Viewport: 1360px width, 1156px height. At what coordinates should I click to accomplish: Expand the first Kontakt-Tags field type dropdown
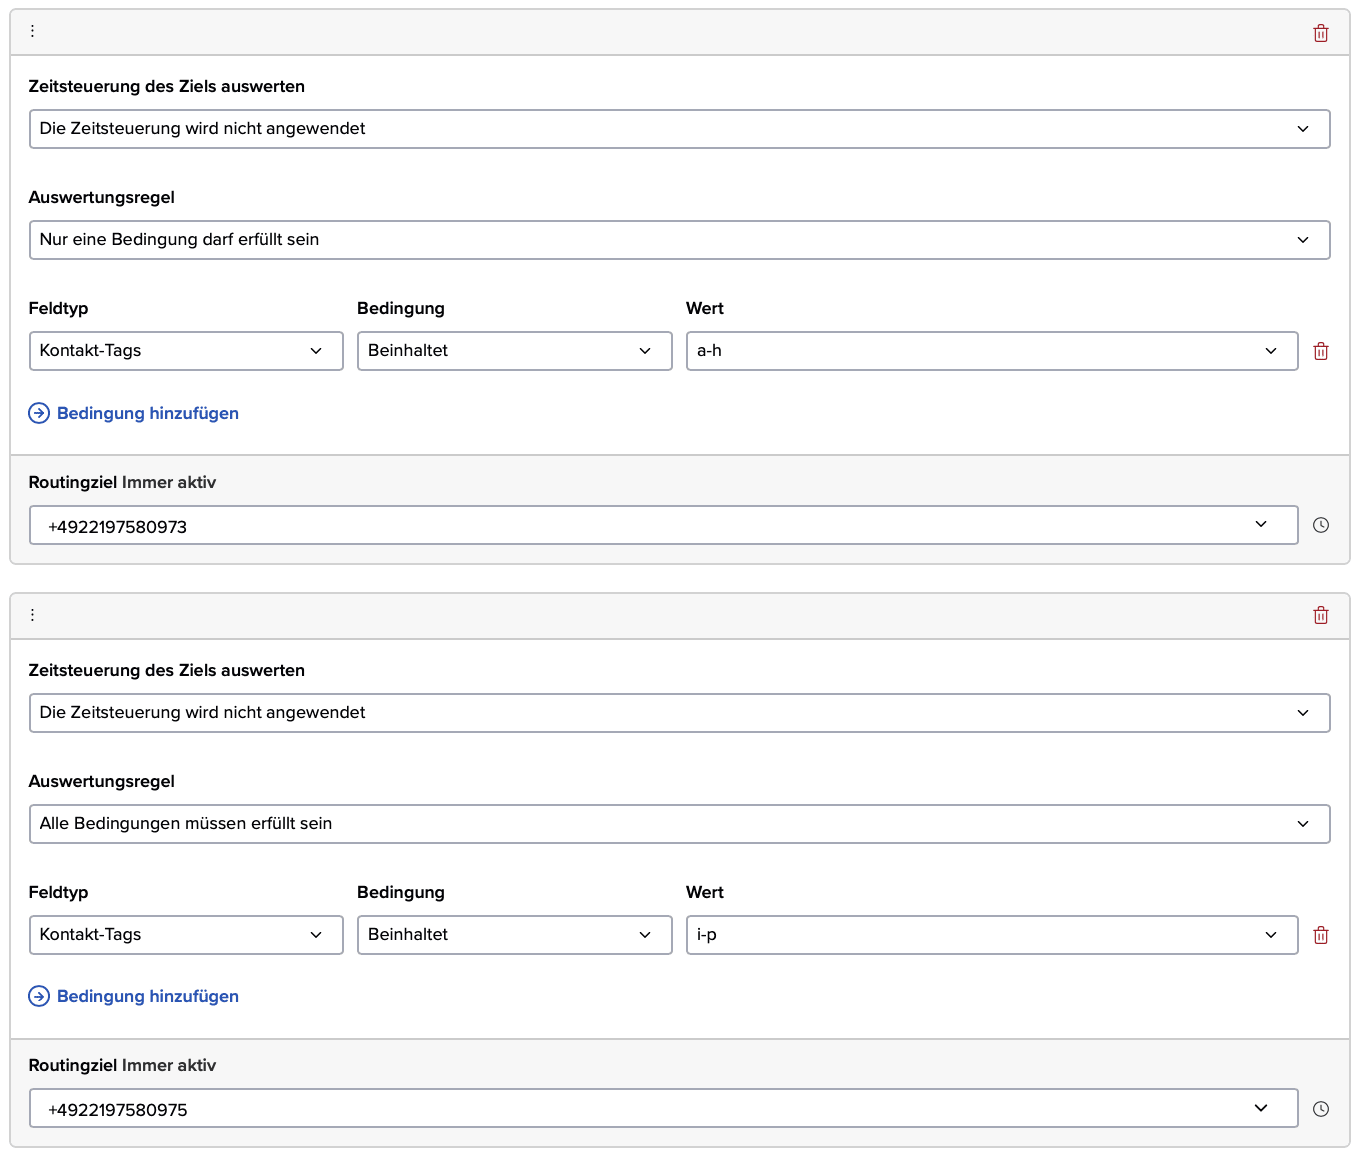coord(186,351)
